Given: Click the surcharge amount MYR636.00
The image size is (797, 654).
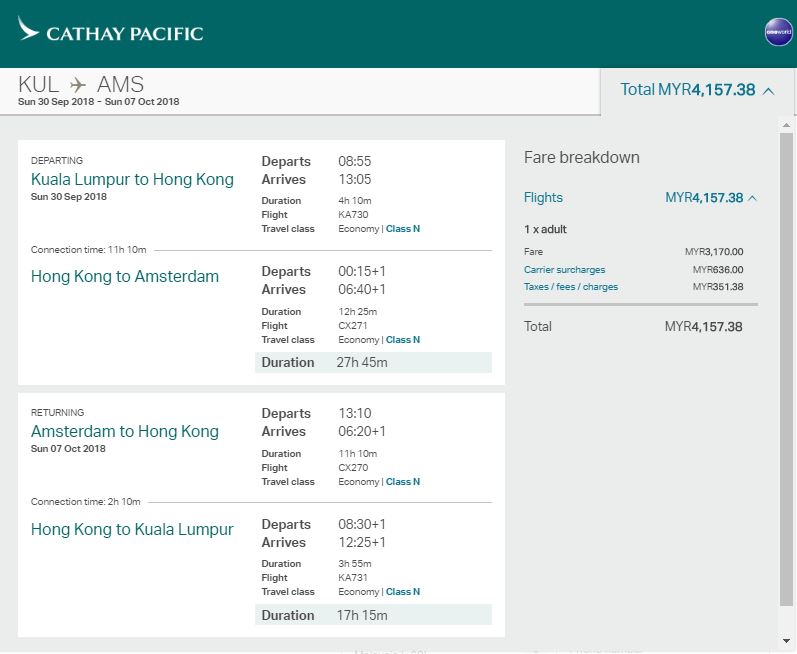Looking at the screenshot, I should click(x=718, y=269).
